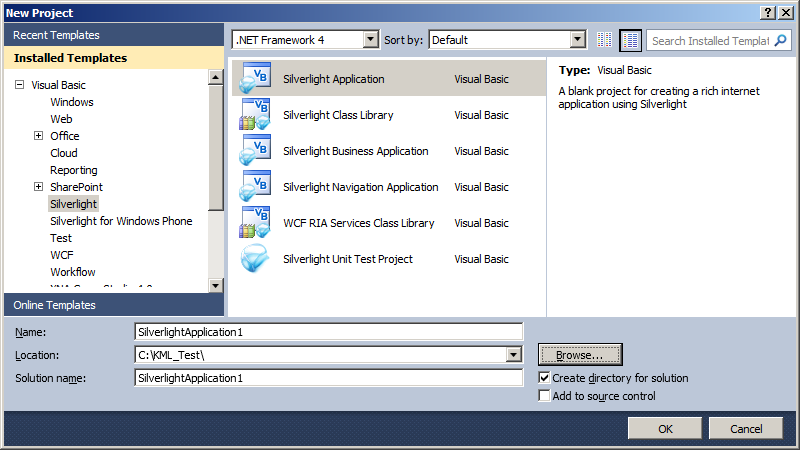
Task: Click the Silverlight Application template icon
Action: (x=255, y=78)
